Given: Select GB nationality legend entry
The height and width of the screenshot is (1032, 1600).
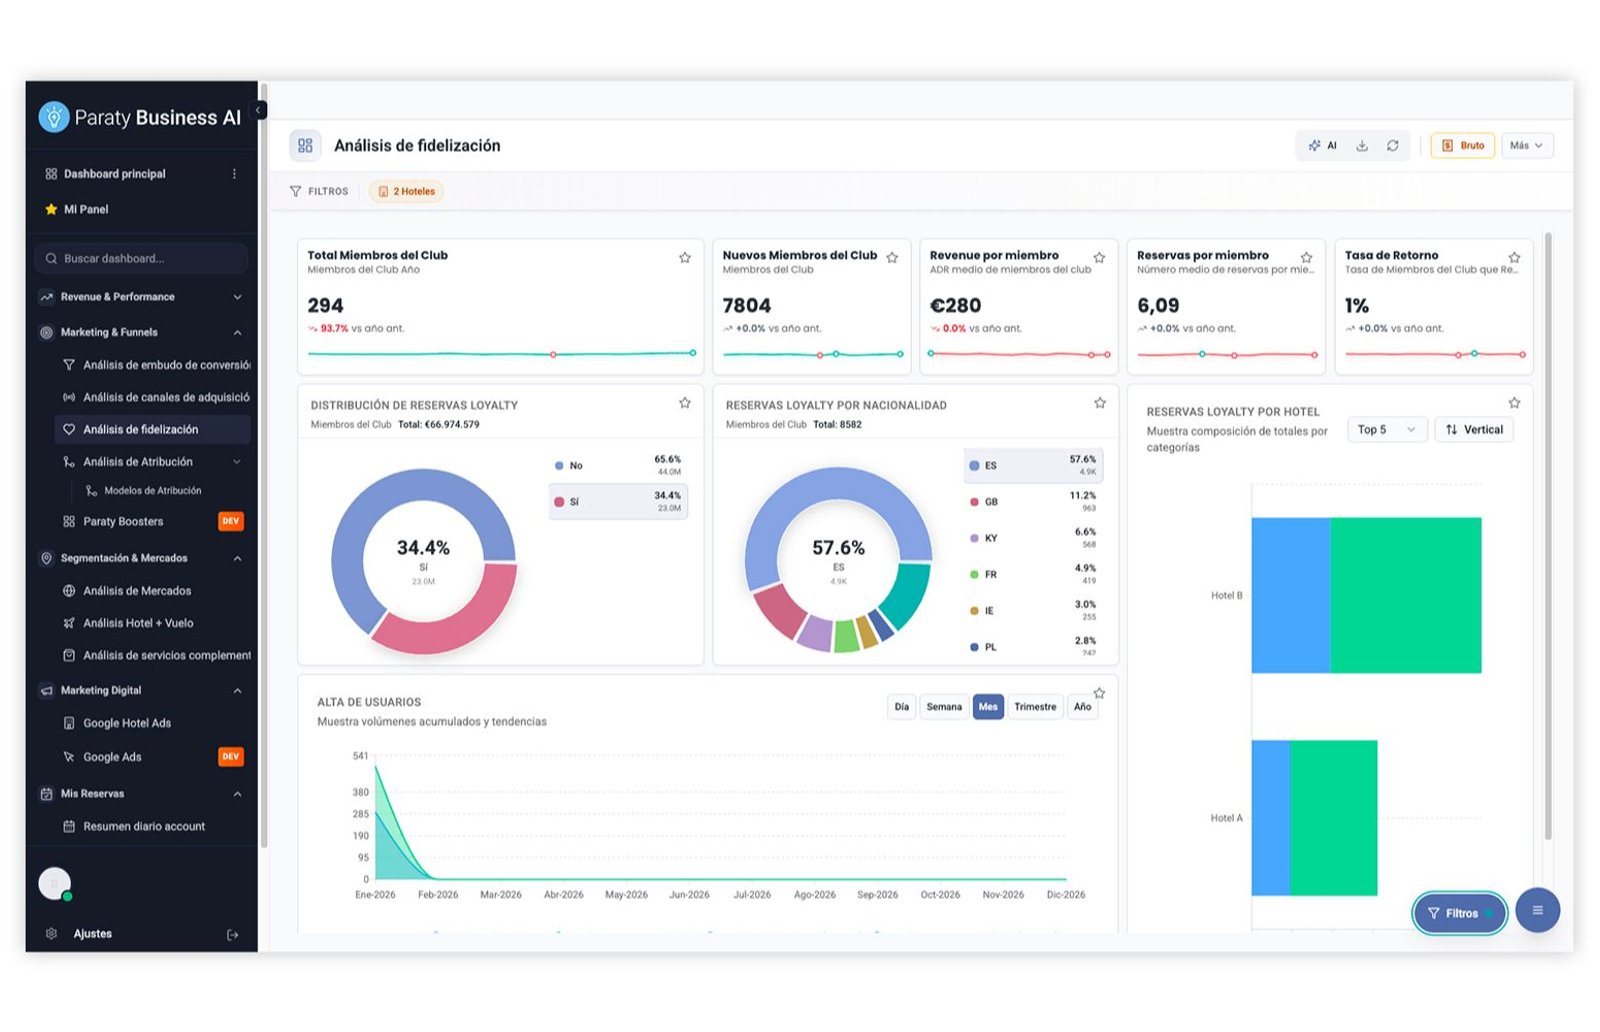Looking at the screenshot, I should point(1032,502).
